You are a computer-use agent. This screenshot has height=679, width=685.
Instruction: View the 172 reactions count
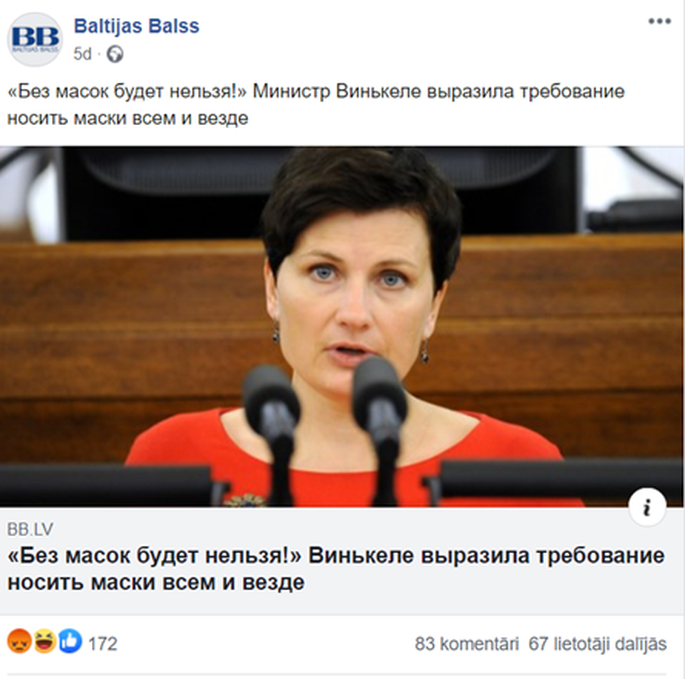[103, 644]
